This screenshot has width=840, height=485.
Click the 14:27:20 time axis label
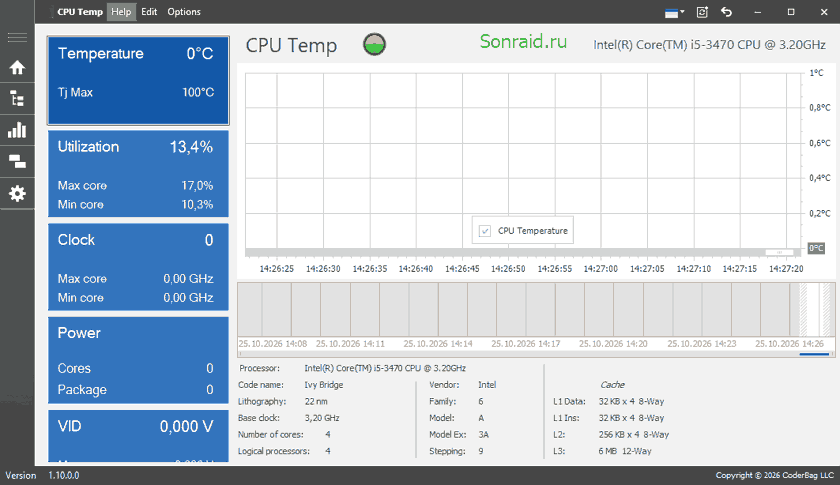786,269
